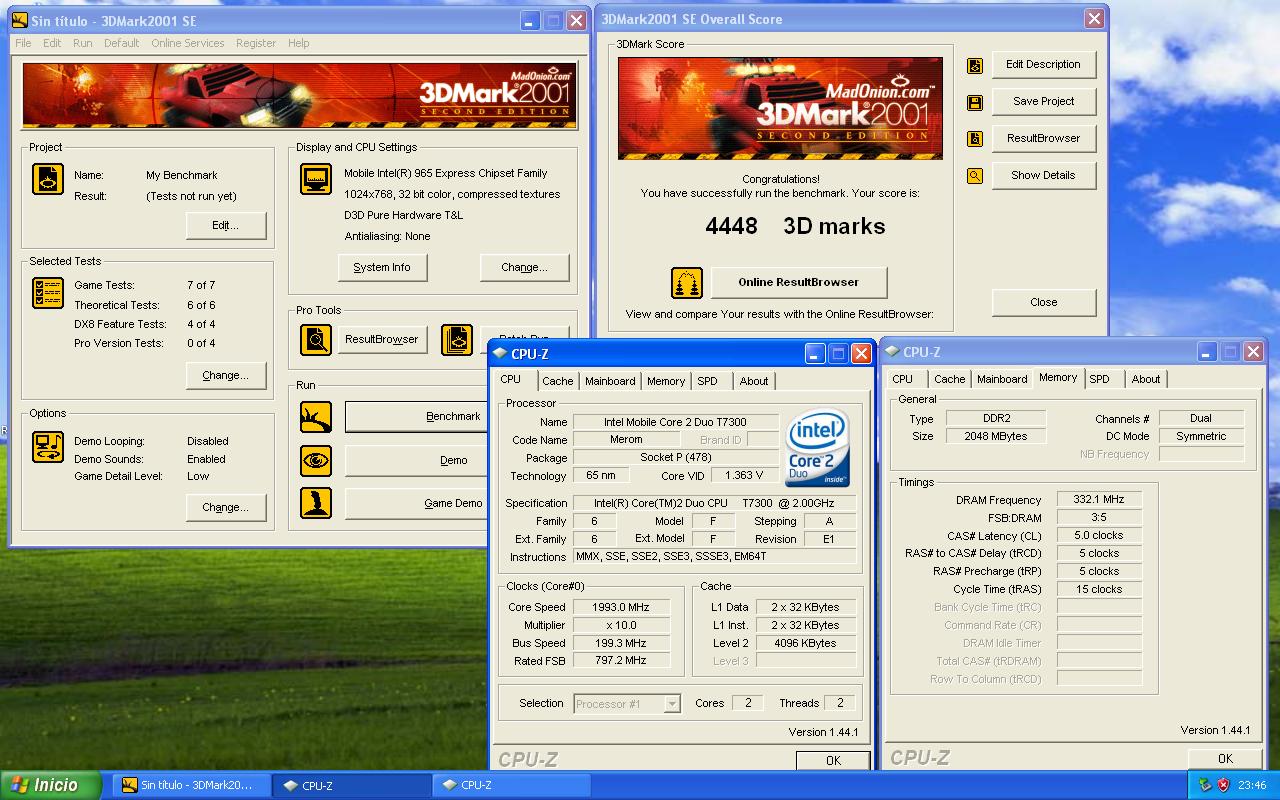Click the Core Speed value 1993.0 MHz
The image size is (1280, 800).
tap(621, 607)
